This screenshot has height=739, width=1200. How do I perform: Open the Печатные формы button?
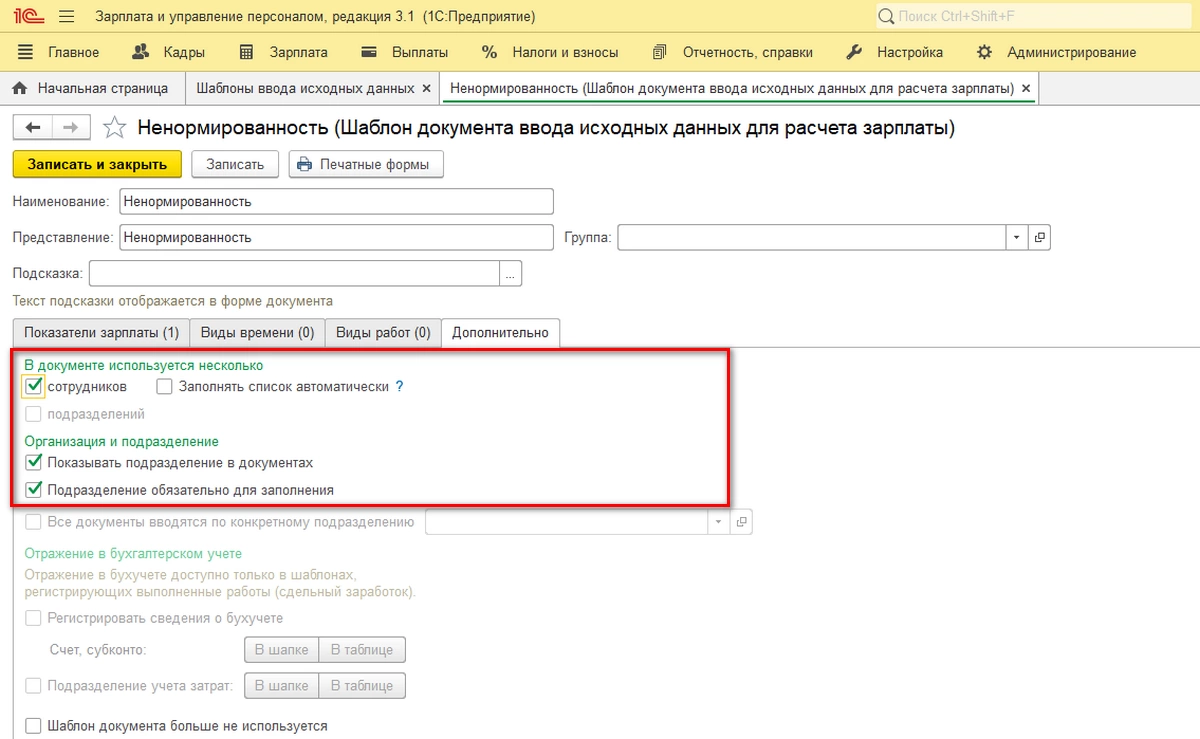point(366,164)
